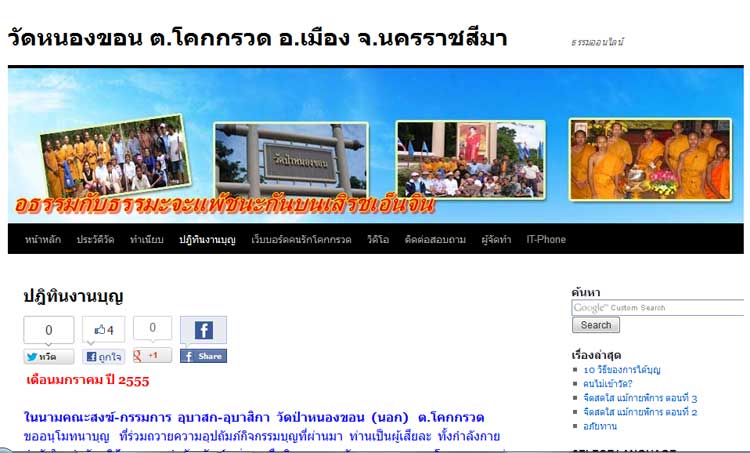
Task: Open the วิดีโอ menu item
Action: pyautogui.click(x=378, y=239)
